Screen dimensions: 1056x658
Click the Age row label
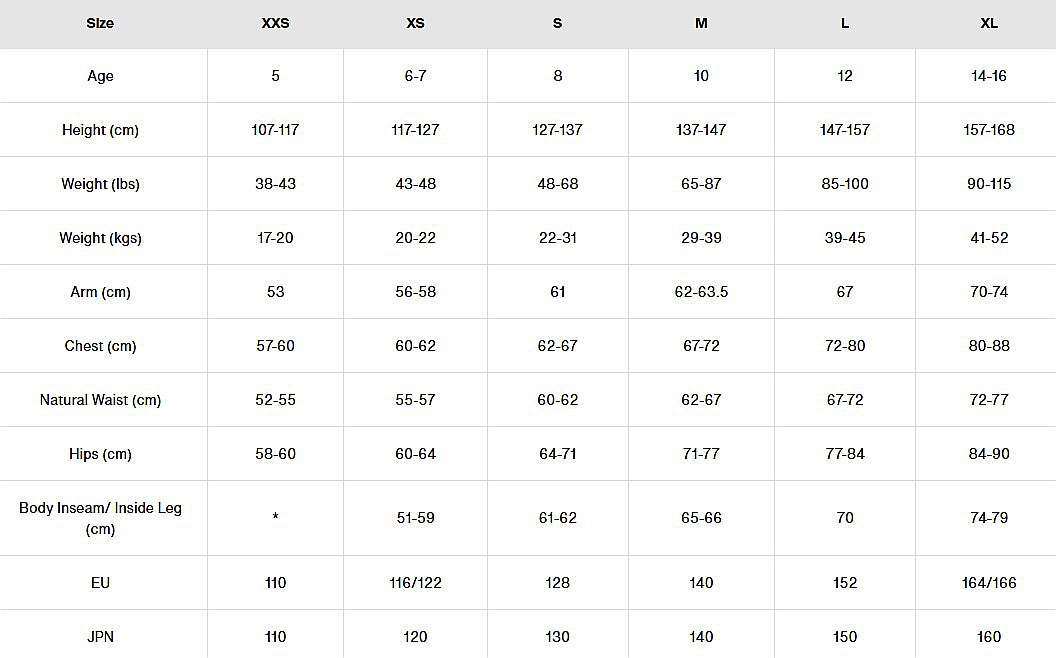point(100,76)
